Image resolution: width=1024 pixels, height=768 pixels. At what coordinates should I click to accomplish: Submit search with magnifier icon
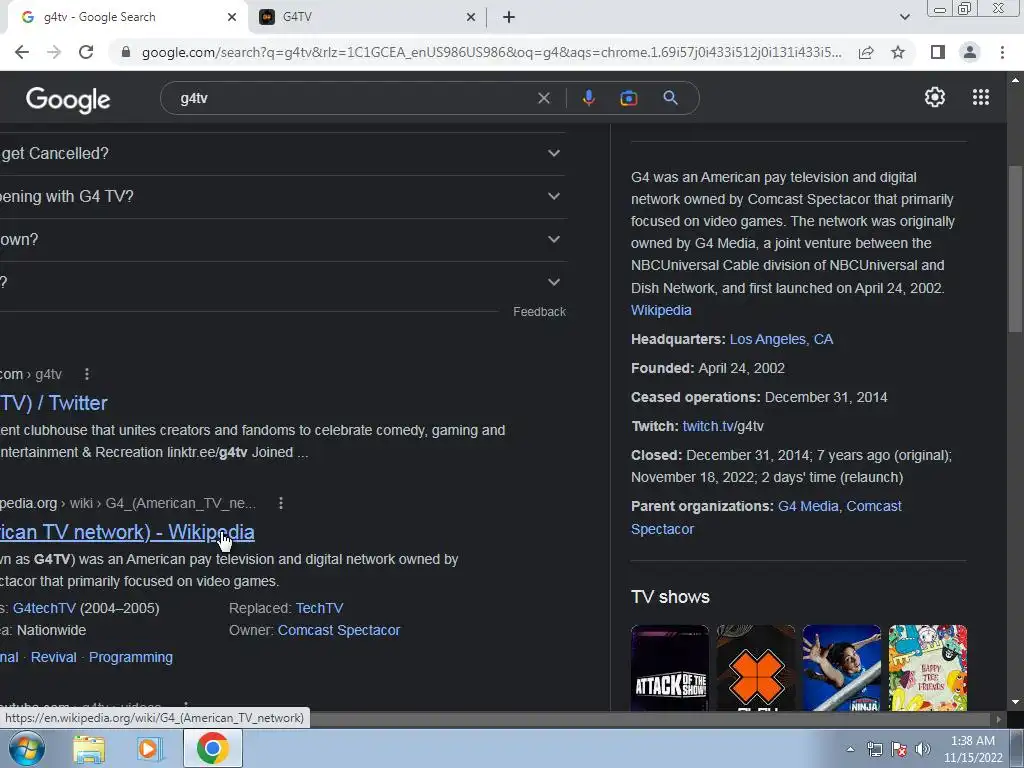coord(670,98)
